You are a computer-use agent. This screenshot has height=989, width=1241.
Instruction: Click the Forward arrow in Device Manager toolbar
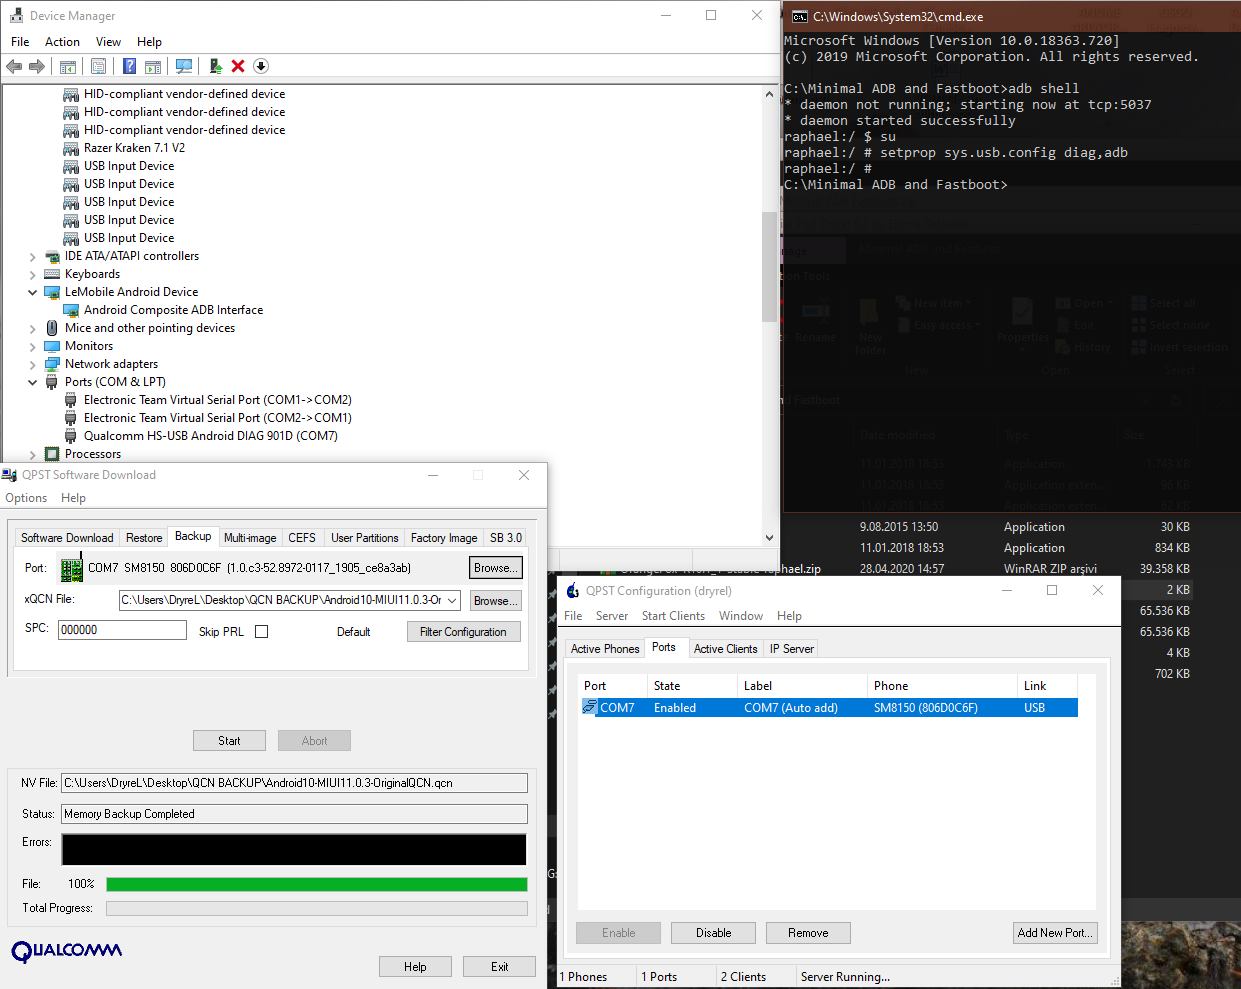tap(37, 66)
